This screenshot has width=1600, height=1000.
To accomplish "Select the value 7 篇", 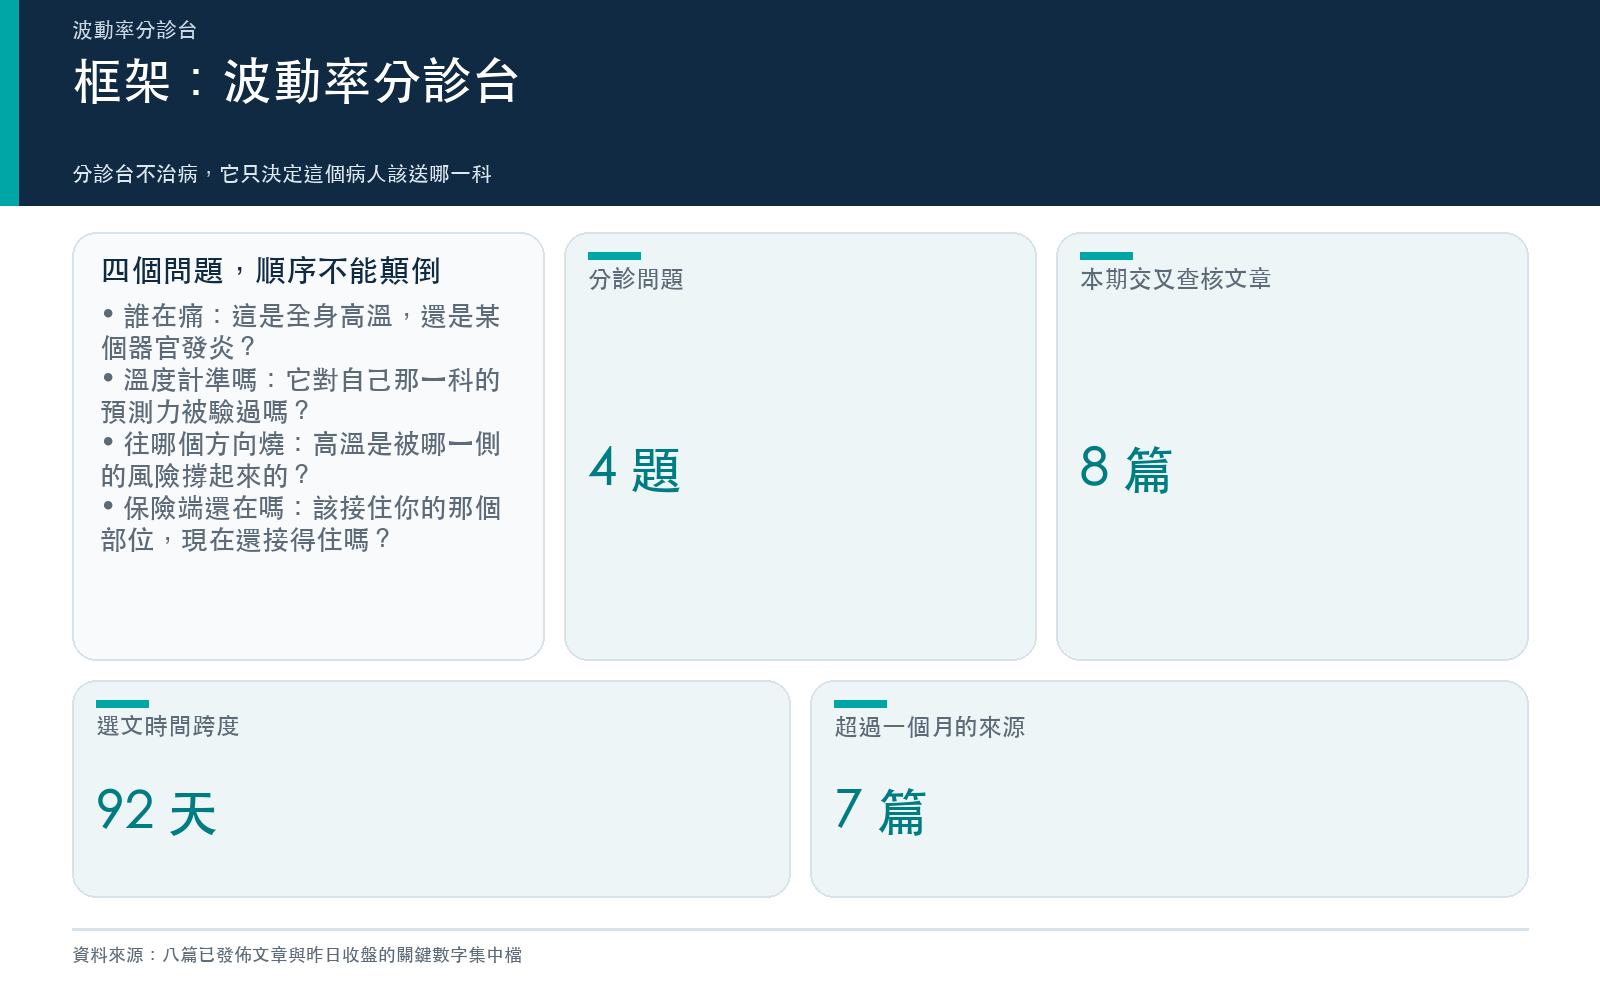I will pos(880,811).
